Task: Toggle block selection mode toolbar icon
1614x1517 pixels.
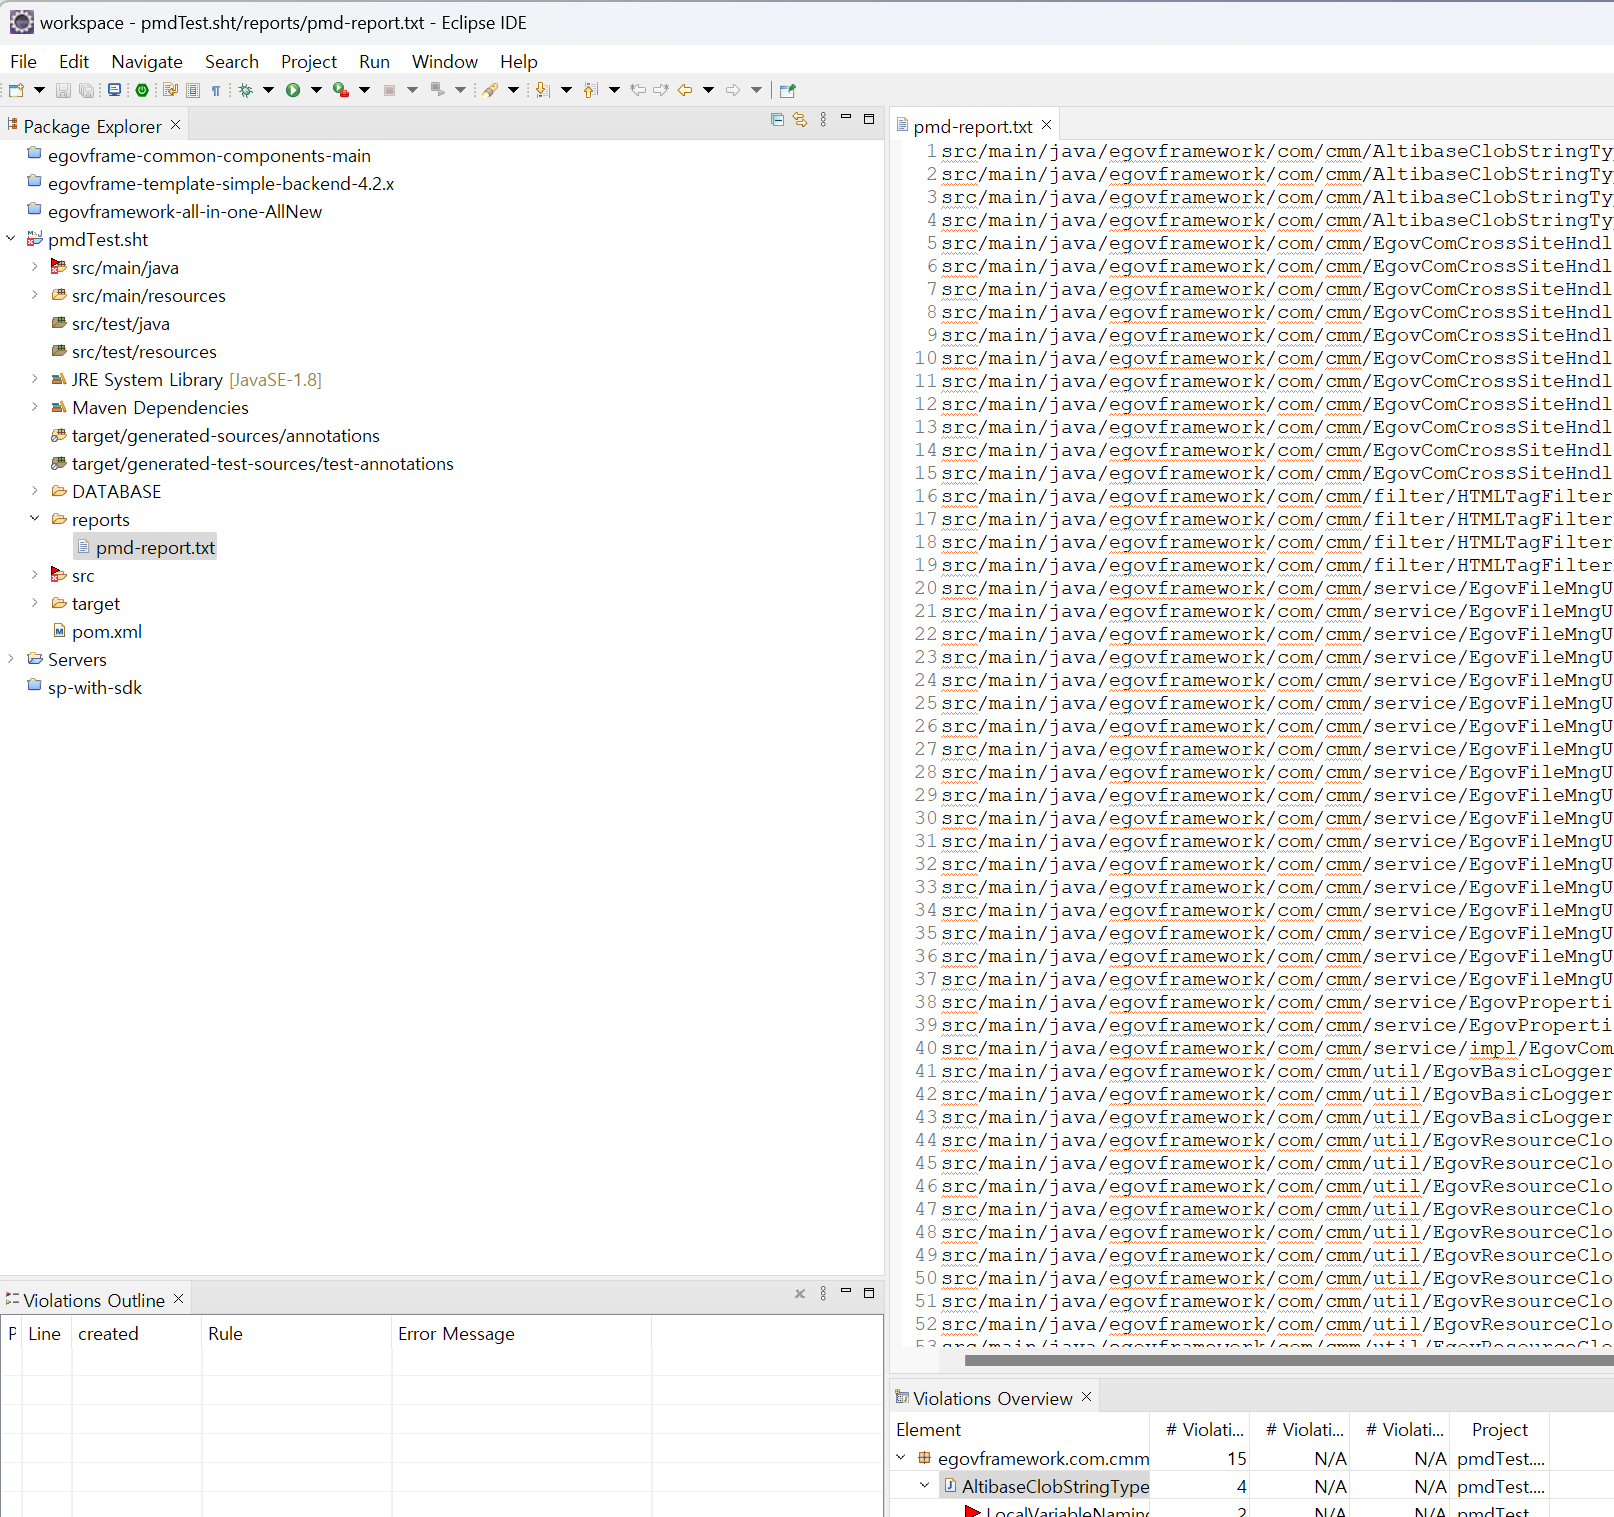Action: 194,90
